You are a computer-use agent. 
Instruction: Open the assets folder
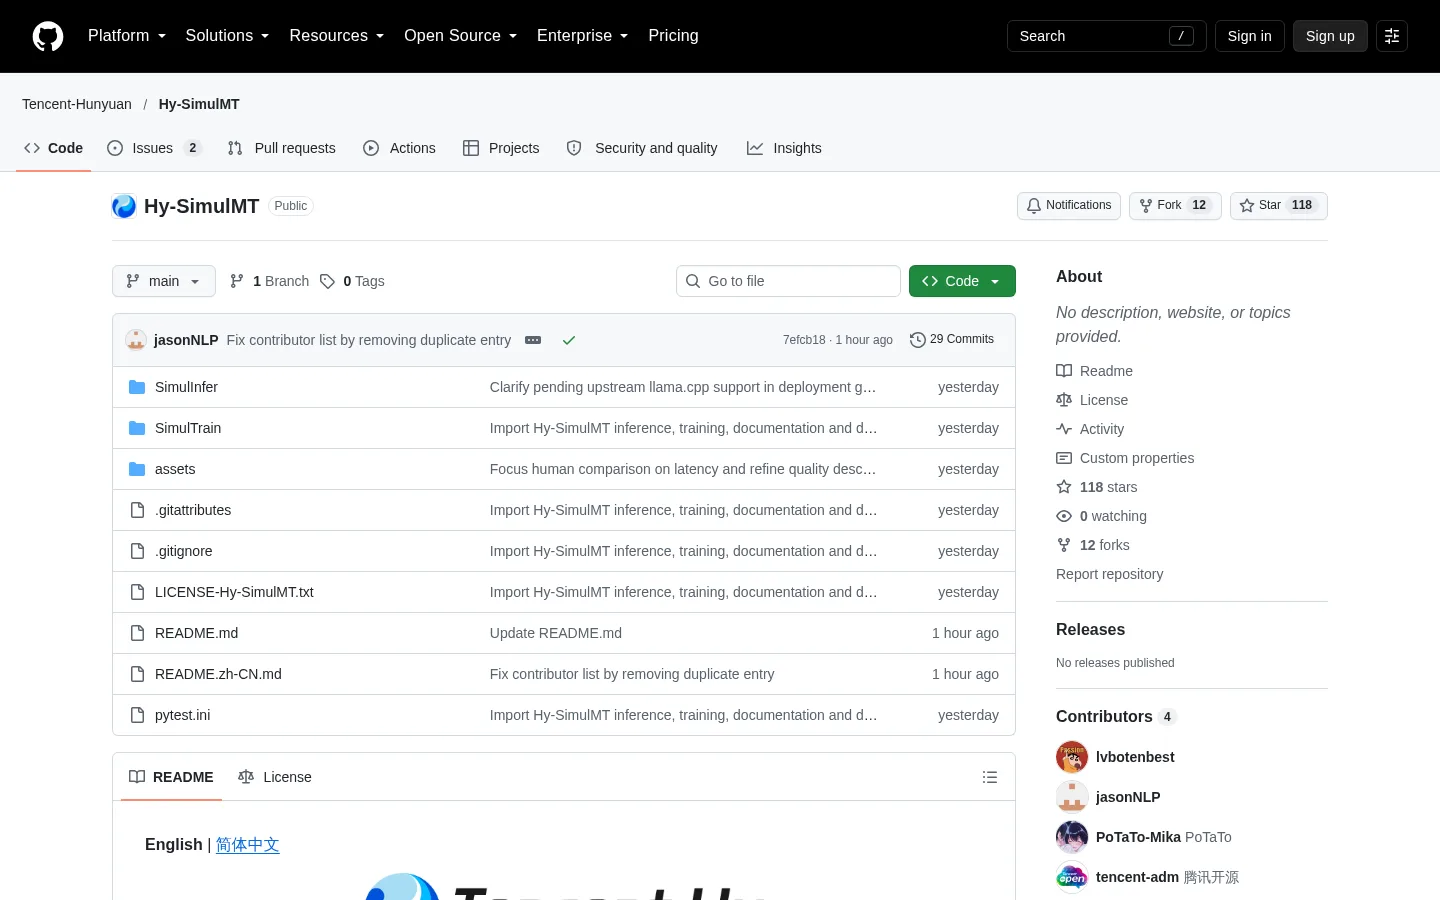(175, 469)
